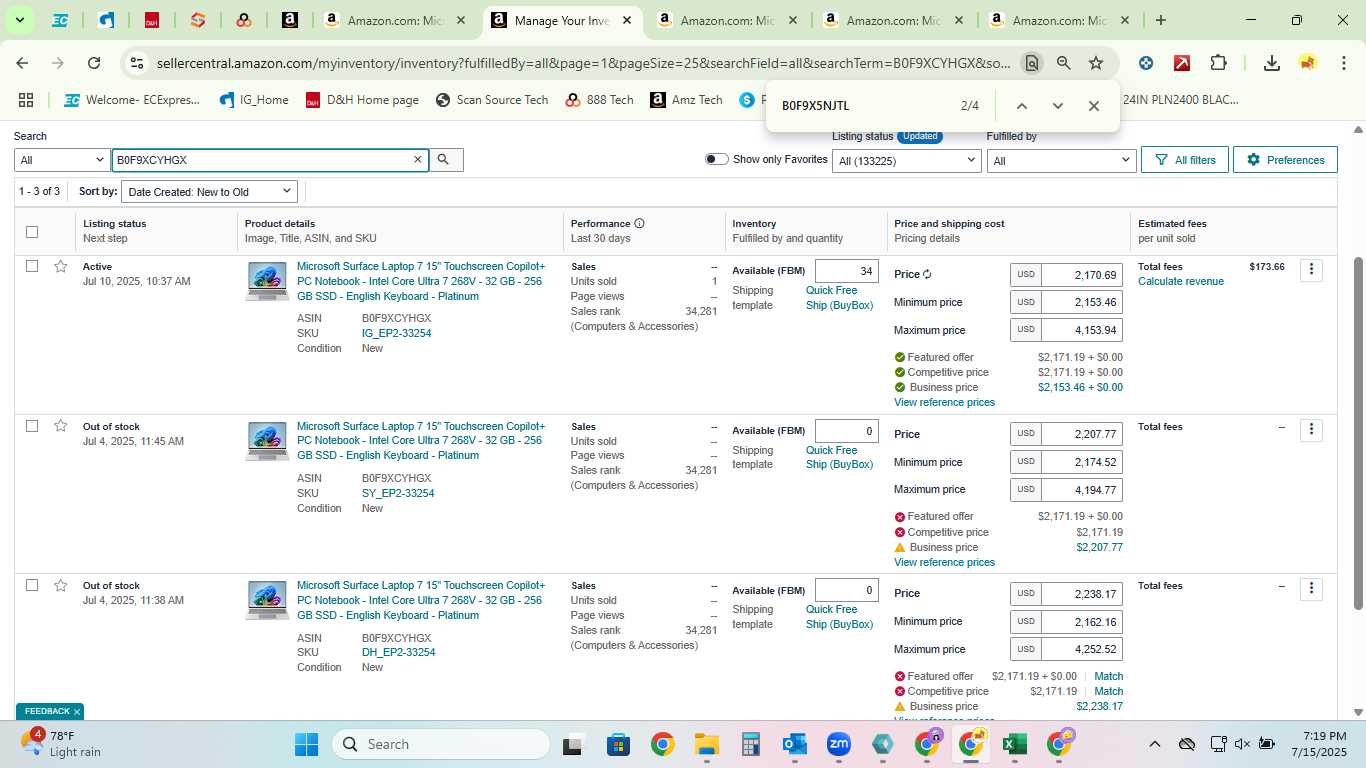Click the browser address bar URL
Image resolution: width=1366 pixels, height=768 pixels.
coord(583,63)
